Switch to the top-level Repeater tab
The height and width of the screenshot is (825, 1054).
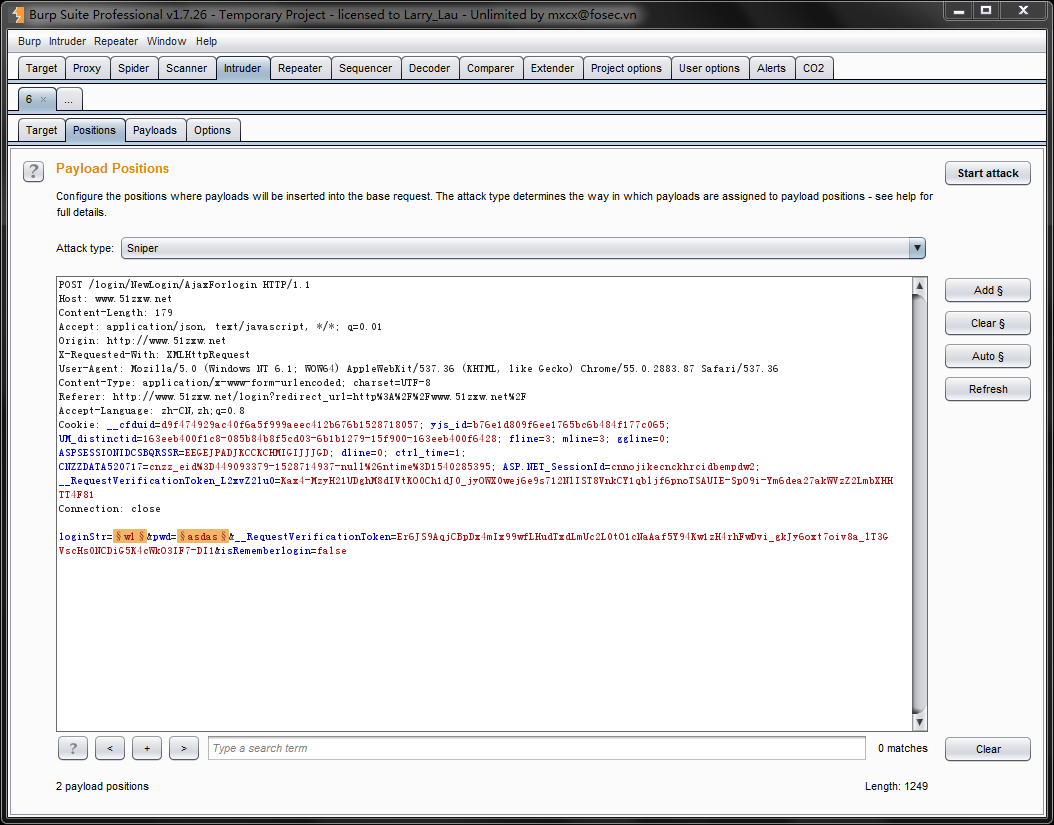300,68
